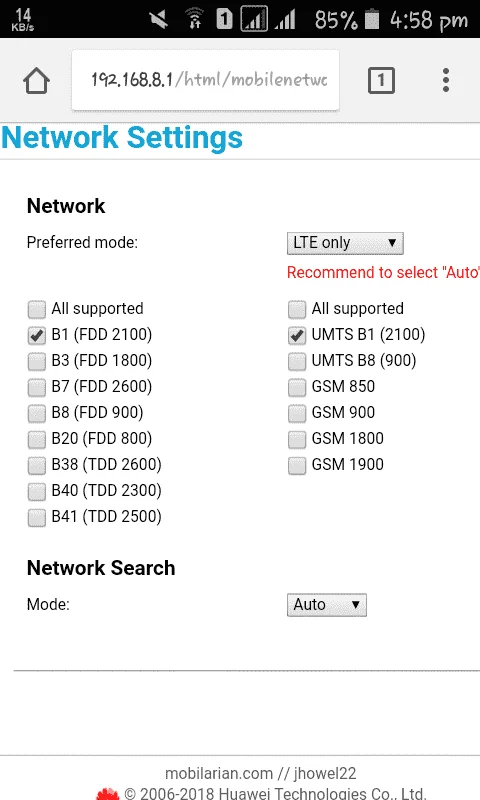Open the Network Search Mode Auto dropdown
This screenshot has width=480, height=800.
pos(327,605)
